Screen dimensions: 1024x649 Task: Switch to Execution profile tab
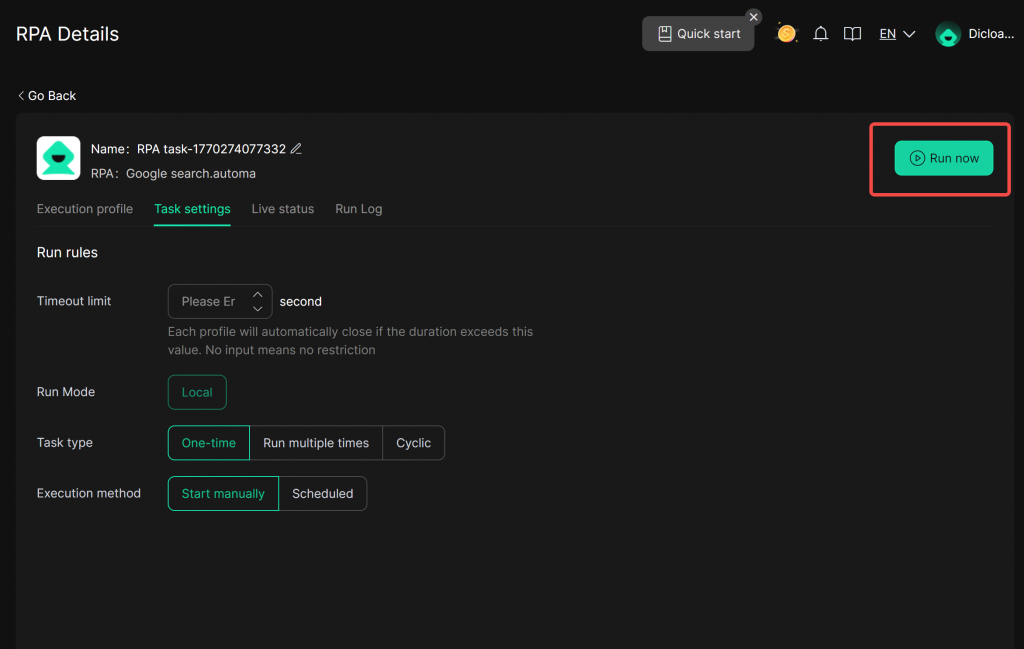tap(85, 209)
